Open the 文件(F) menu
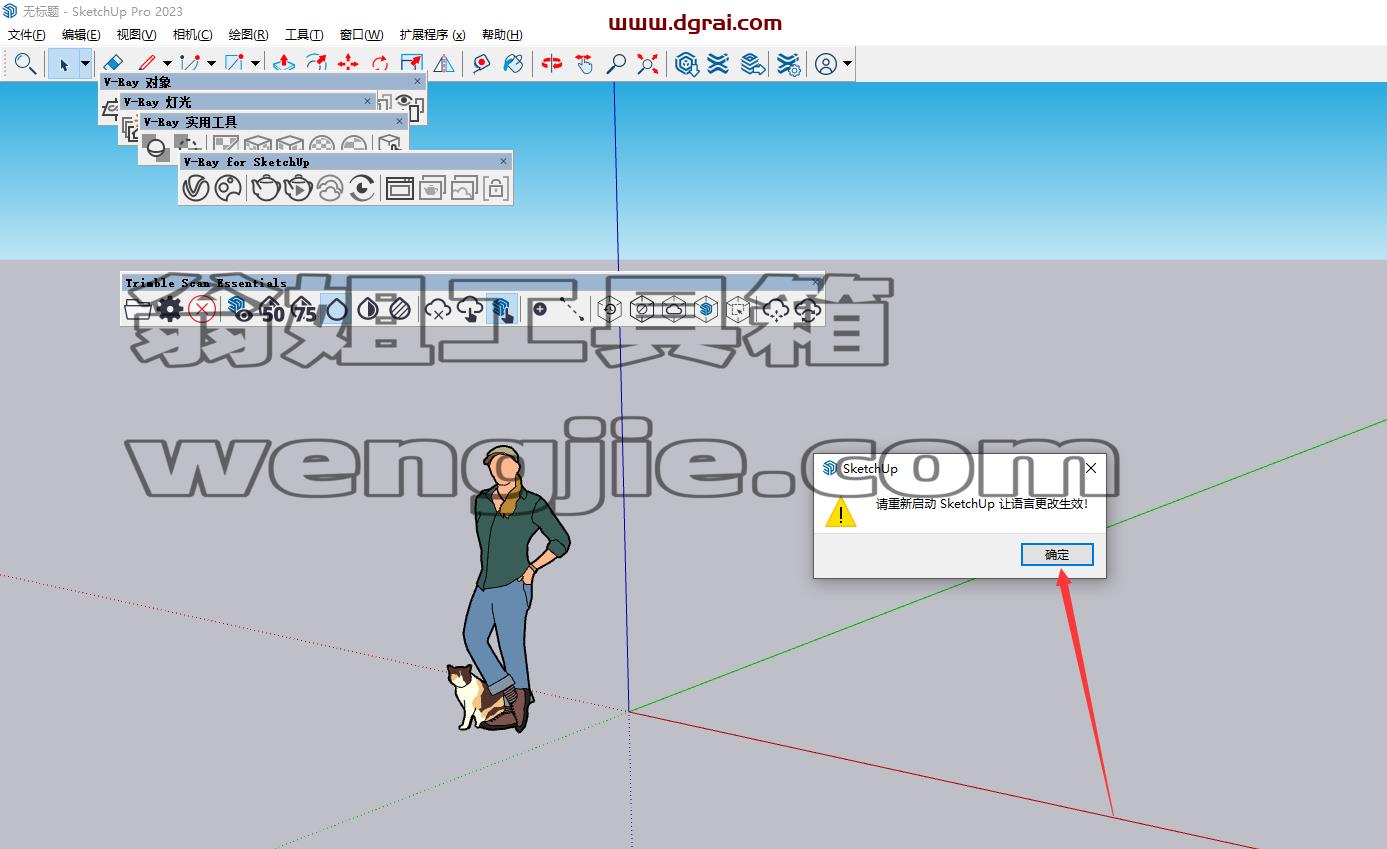 click(27, 35)
